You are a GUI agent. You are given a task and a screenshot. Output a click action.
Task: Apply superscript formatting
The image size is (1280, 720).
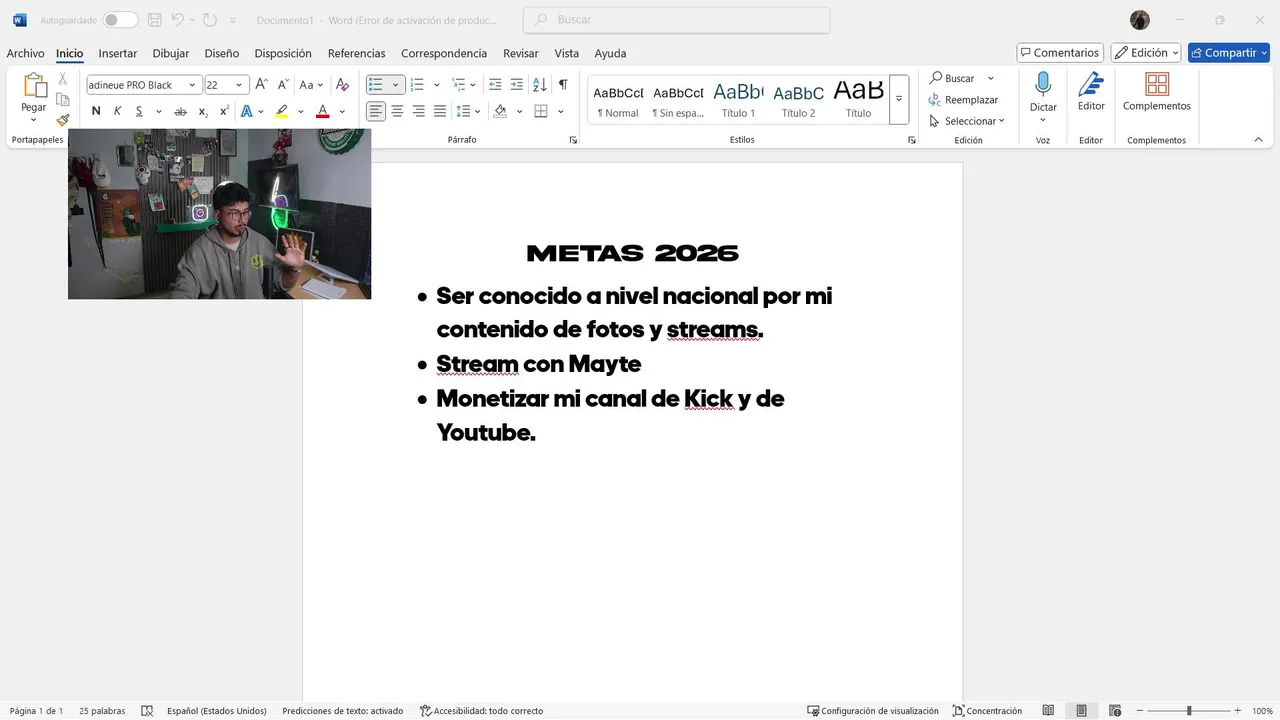point(224,111)
